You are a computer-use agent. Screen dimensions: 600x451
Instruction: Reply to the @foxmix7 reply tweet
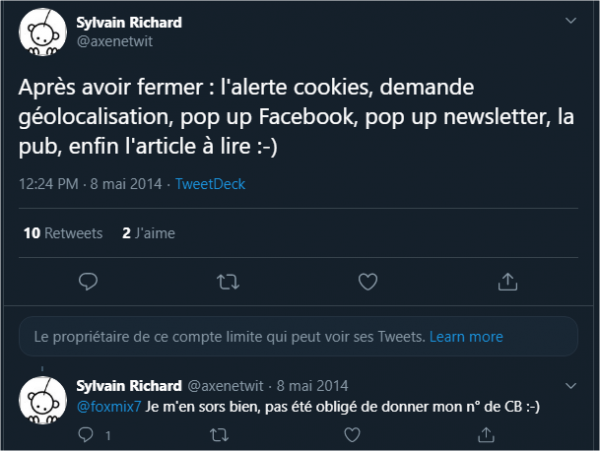(86, 435)
